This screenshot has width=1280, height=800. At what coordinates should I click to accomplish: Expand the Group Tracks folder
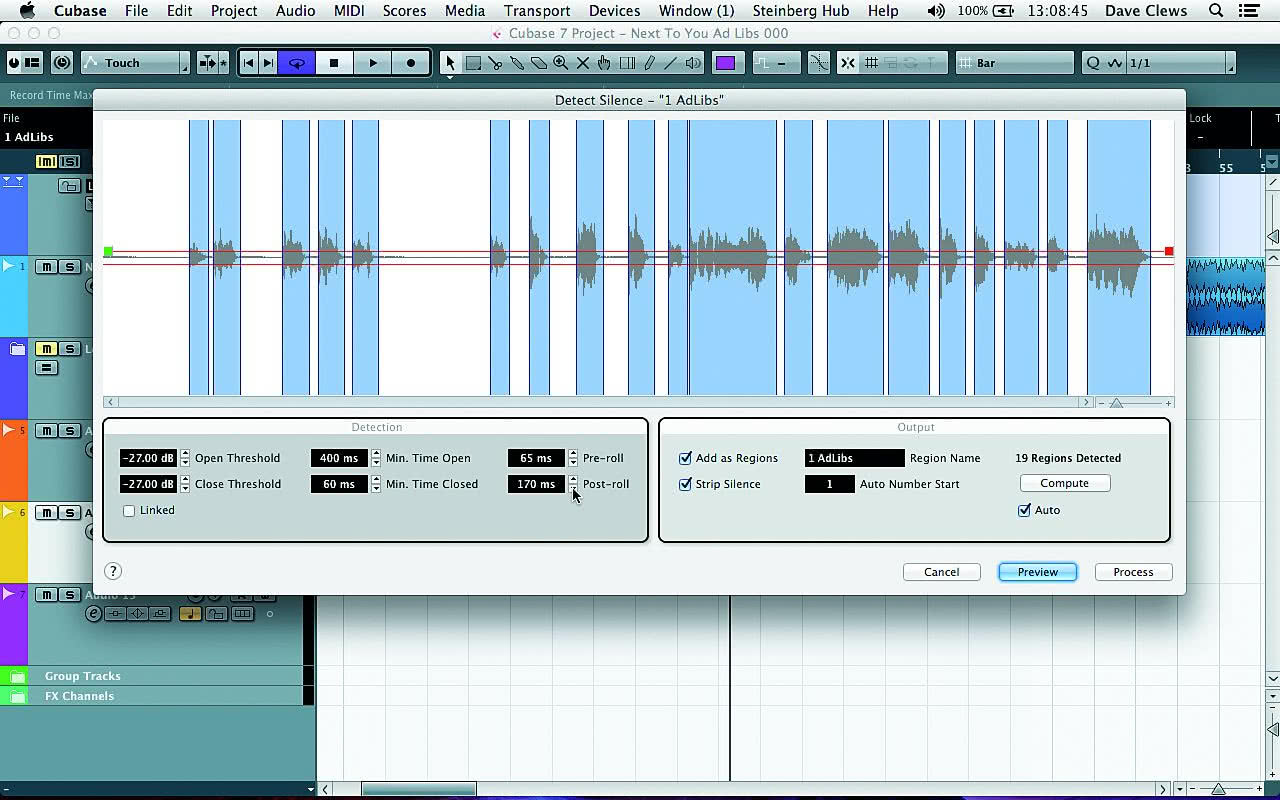click(18, 677)
